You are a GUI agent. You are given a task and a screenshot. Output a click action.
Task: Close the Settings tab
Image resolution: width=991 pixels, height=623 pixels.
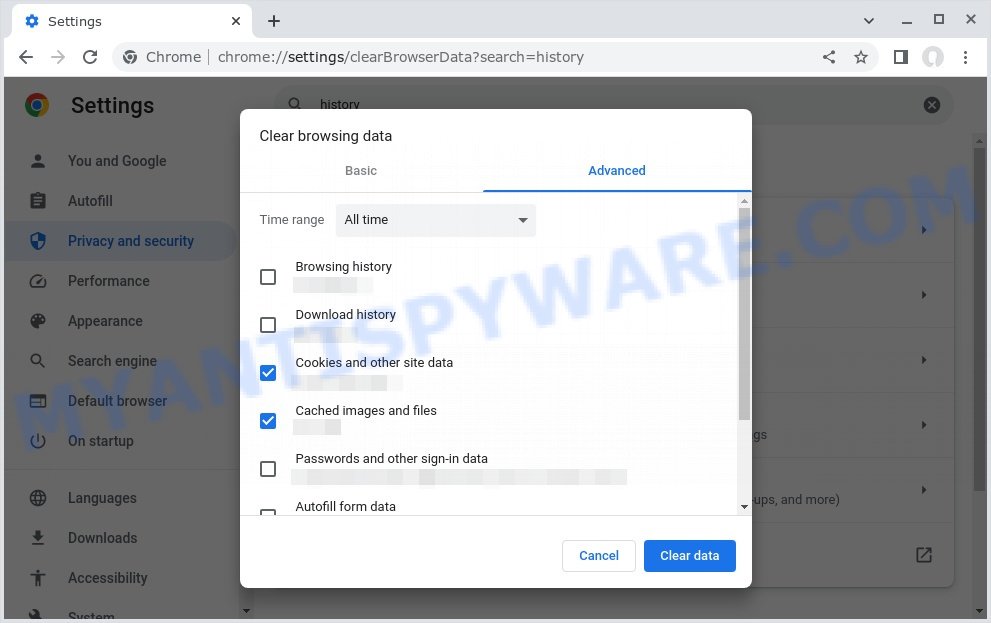click(236, 21)
